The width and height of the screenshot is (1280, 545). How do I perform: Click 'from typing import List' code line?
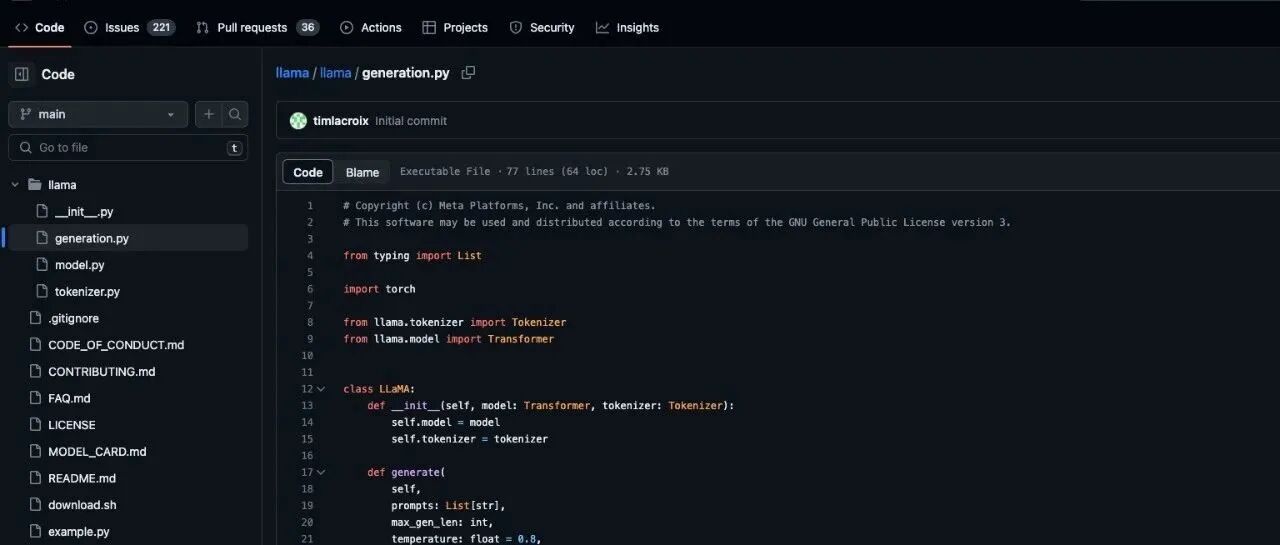coord(412,255)
